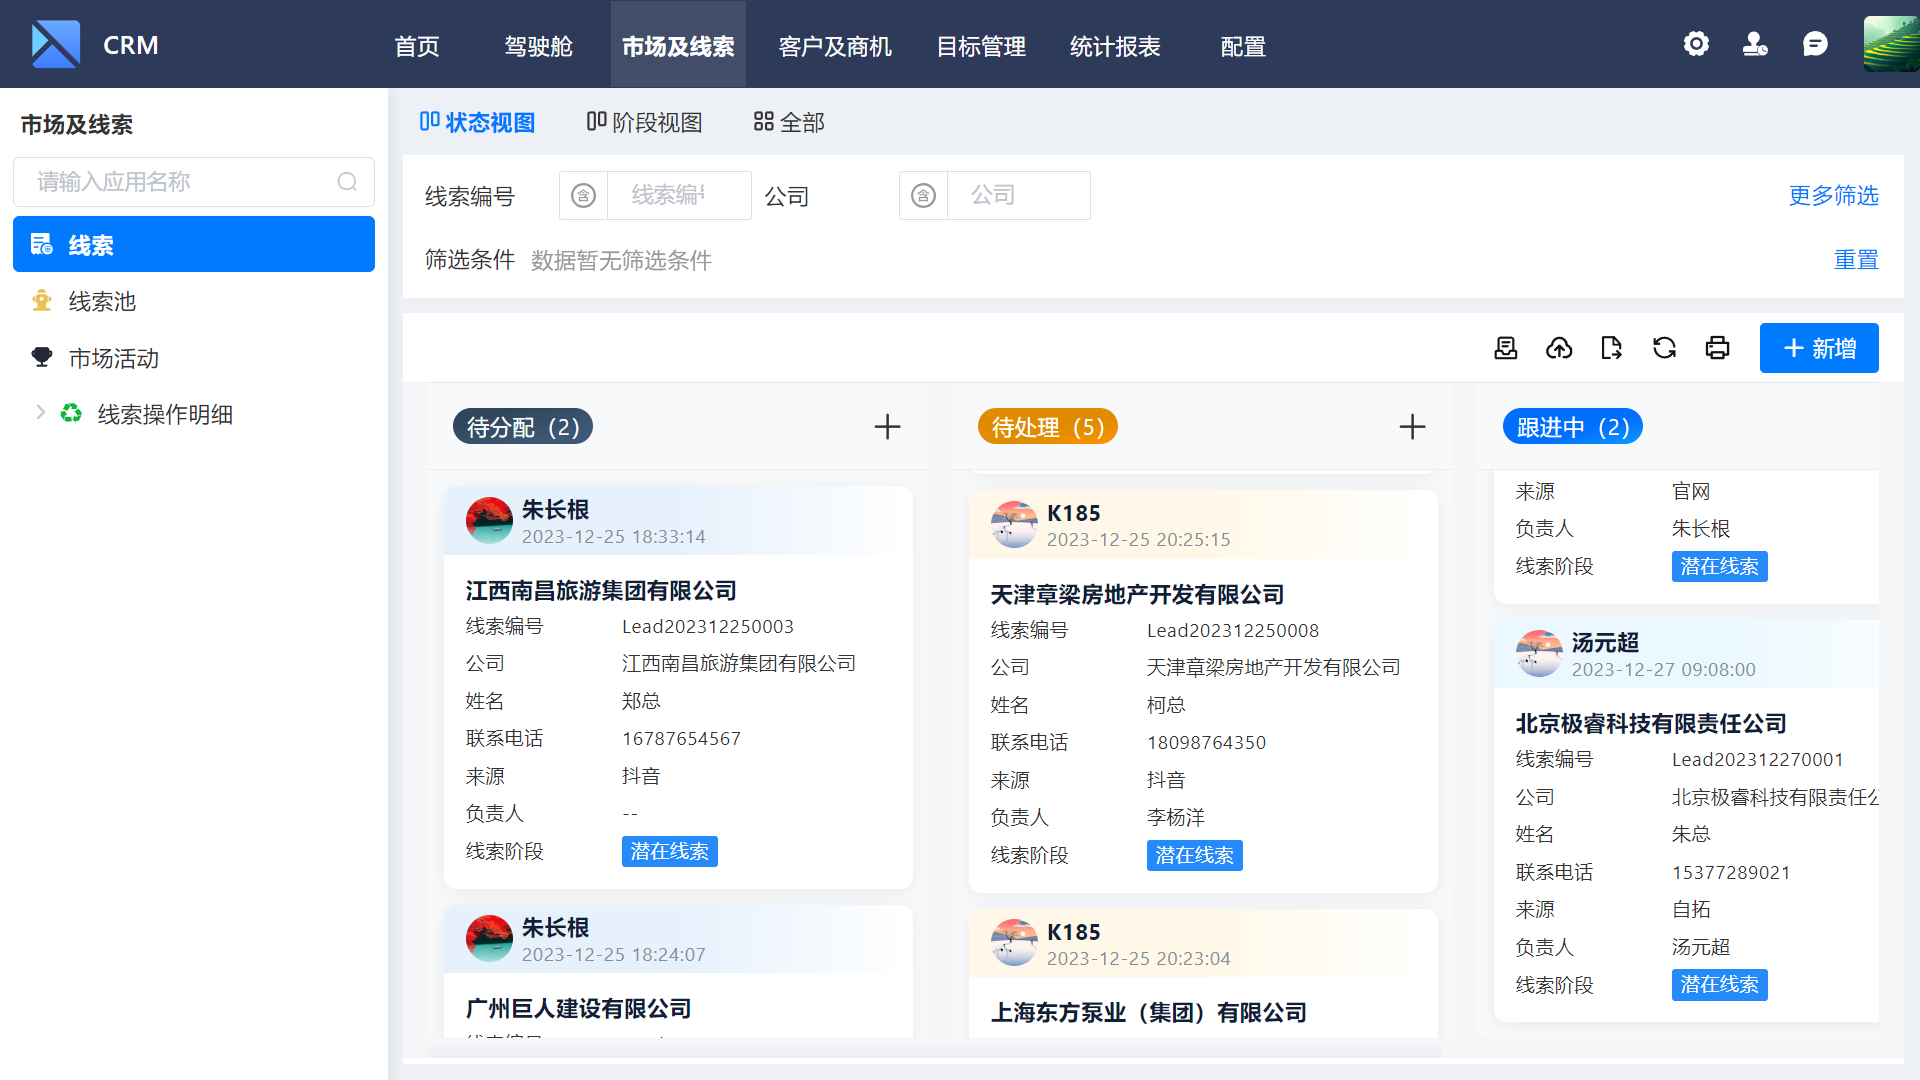Open the user profile icon top right
Image resolution: width=1920 pixels, height=1080 pixels.
coord(1755,44)
